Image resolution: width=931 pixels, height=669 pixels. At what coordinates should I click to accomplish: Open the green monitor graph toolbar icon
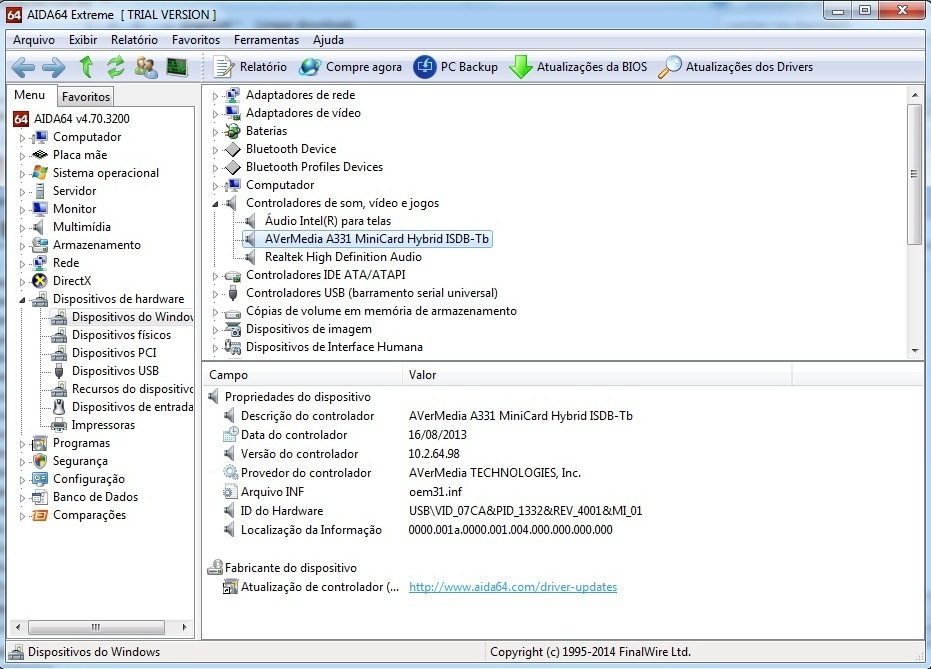point(176,67)
